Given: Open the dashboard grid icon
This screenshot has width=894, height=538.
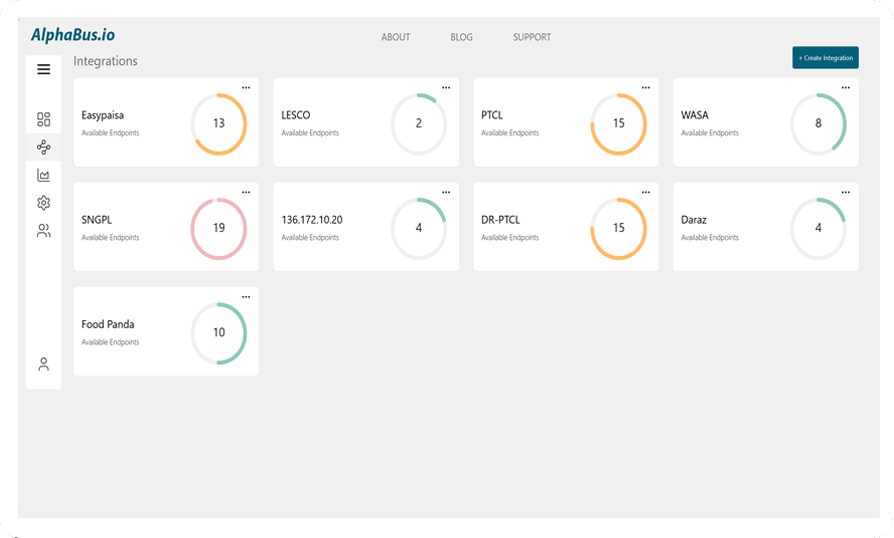Looking at the screenshot, I should pos(43,120).
